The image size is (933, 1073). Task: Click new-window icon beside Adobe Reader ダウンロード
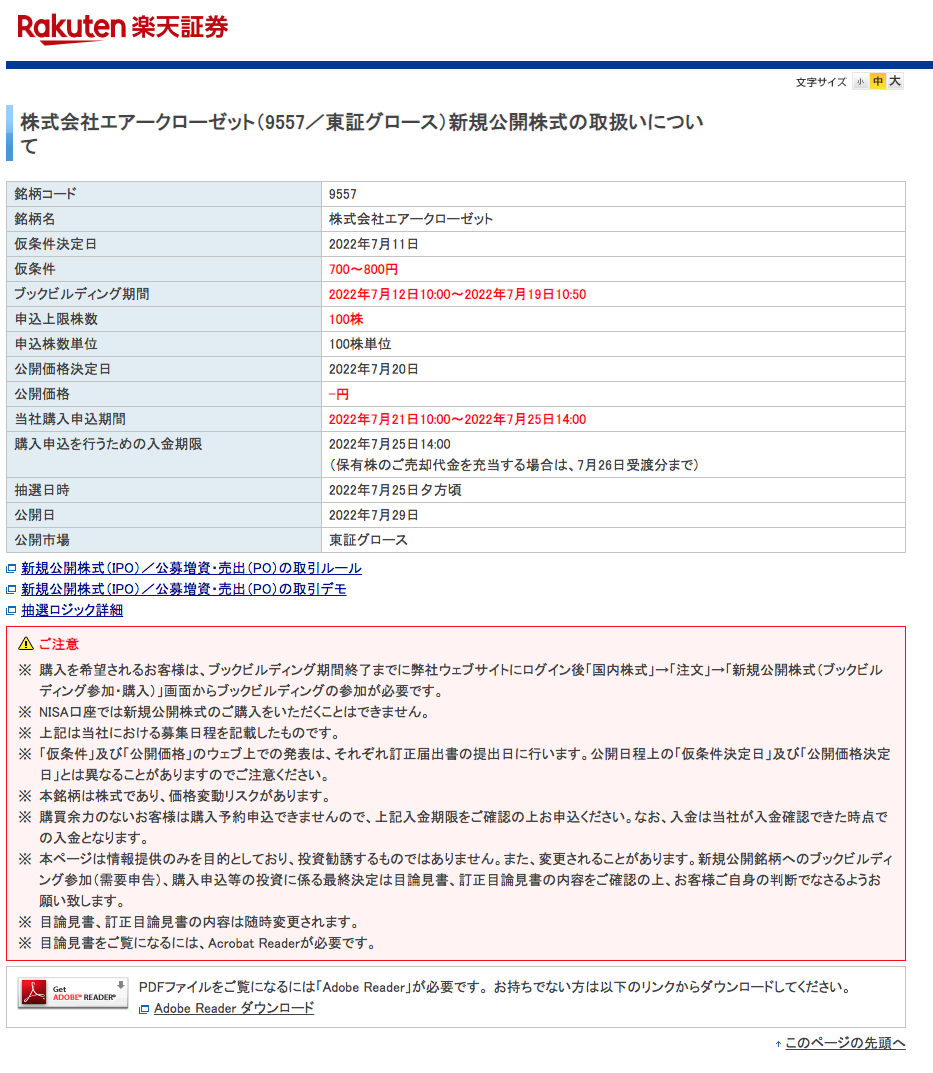144,1009
